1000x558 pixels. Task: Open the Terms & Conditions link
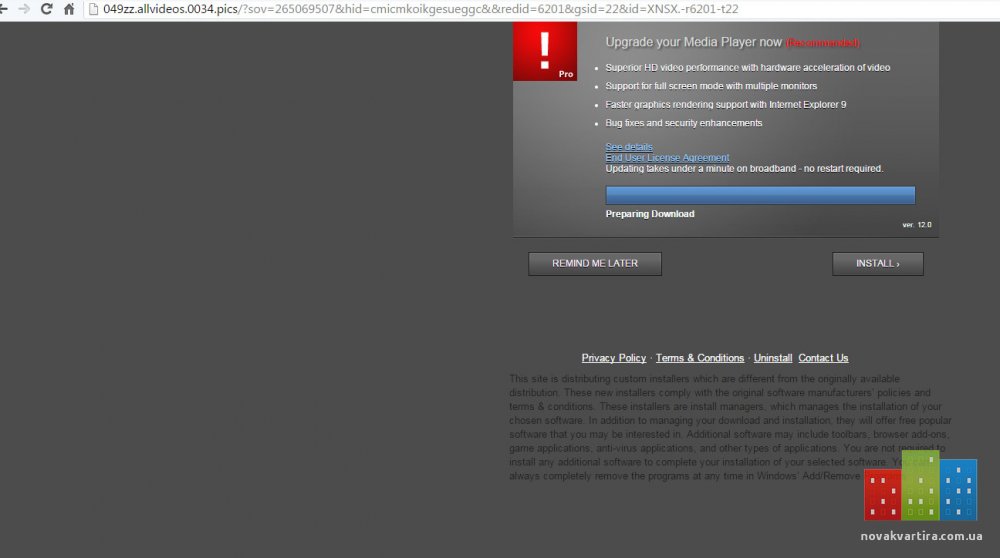tap(700, 358)
